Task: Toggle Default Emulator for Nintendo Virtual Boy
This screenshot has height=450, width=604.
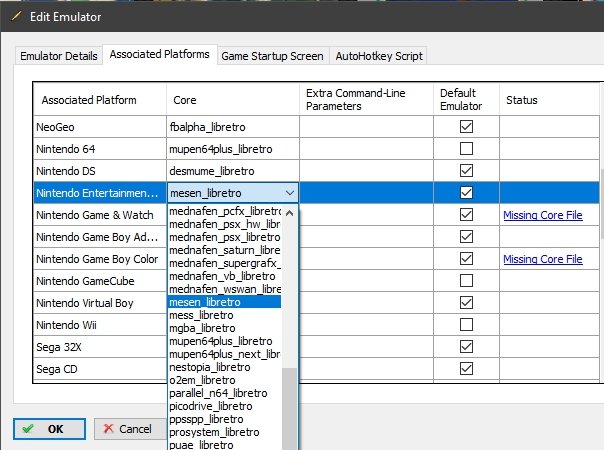Action: (466, 302)
